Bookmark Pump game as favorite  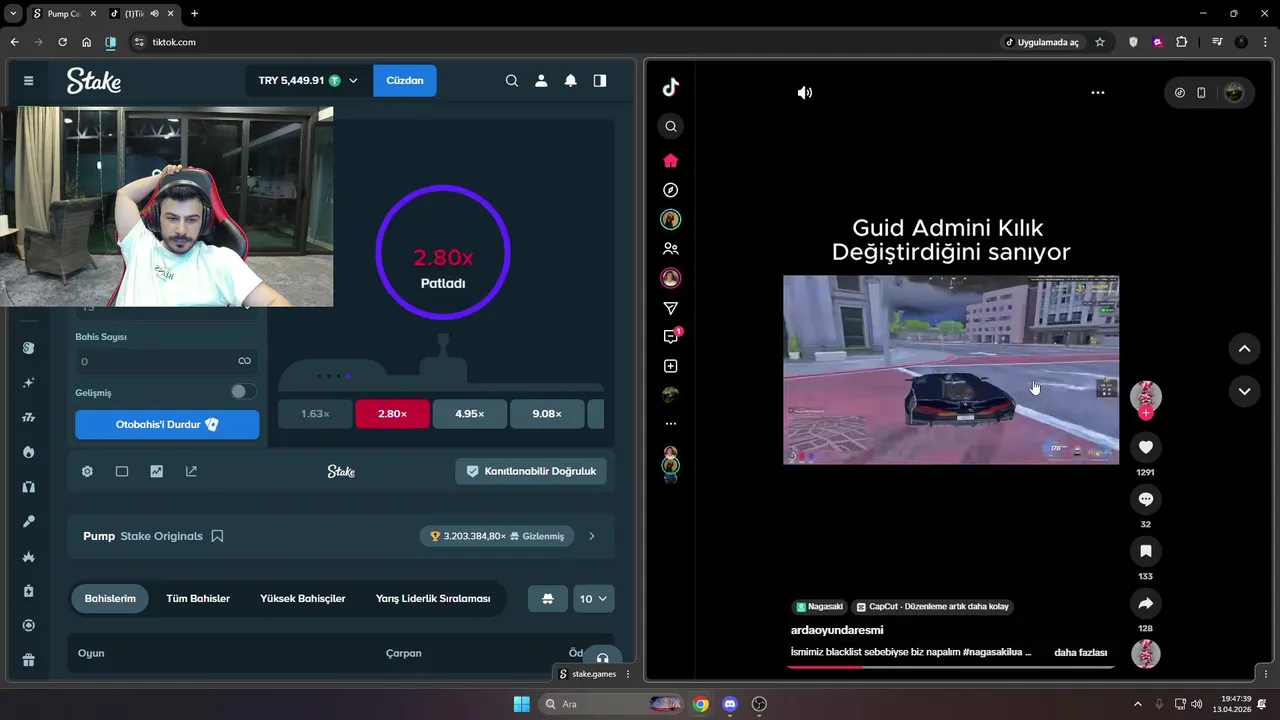point(217,536)
